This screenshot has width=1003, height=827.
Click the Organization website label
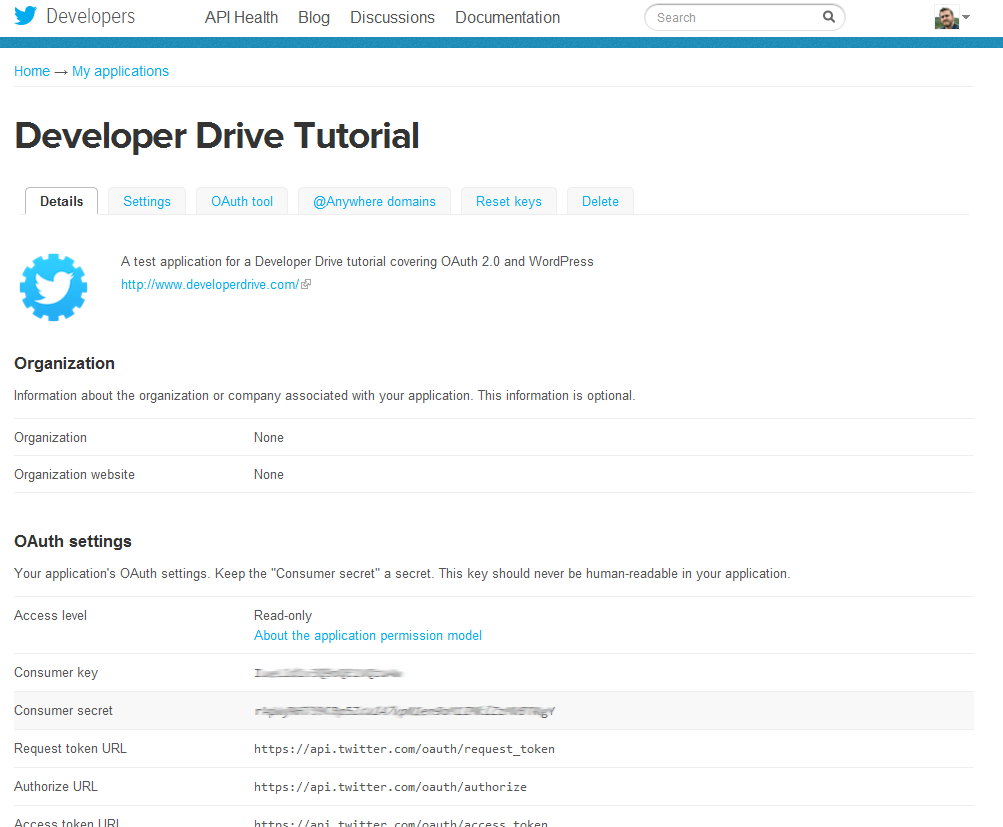74,475
